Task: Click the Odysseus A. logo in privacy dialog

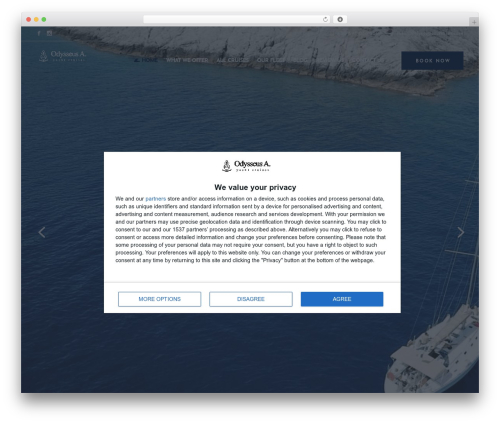Action: tap(246, 166)
